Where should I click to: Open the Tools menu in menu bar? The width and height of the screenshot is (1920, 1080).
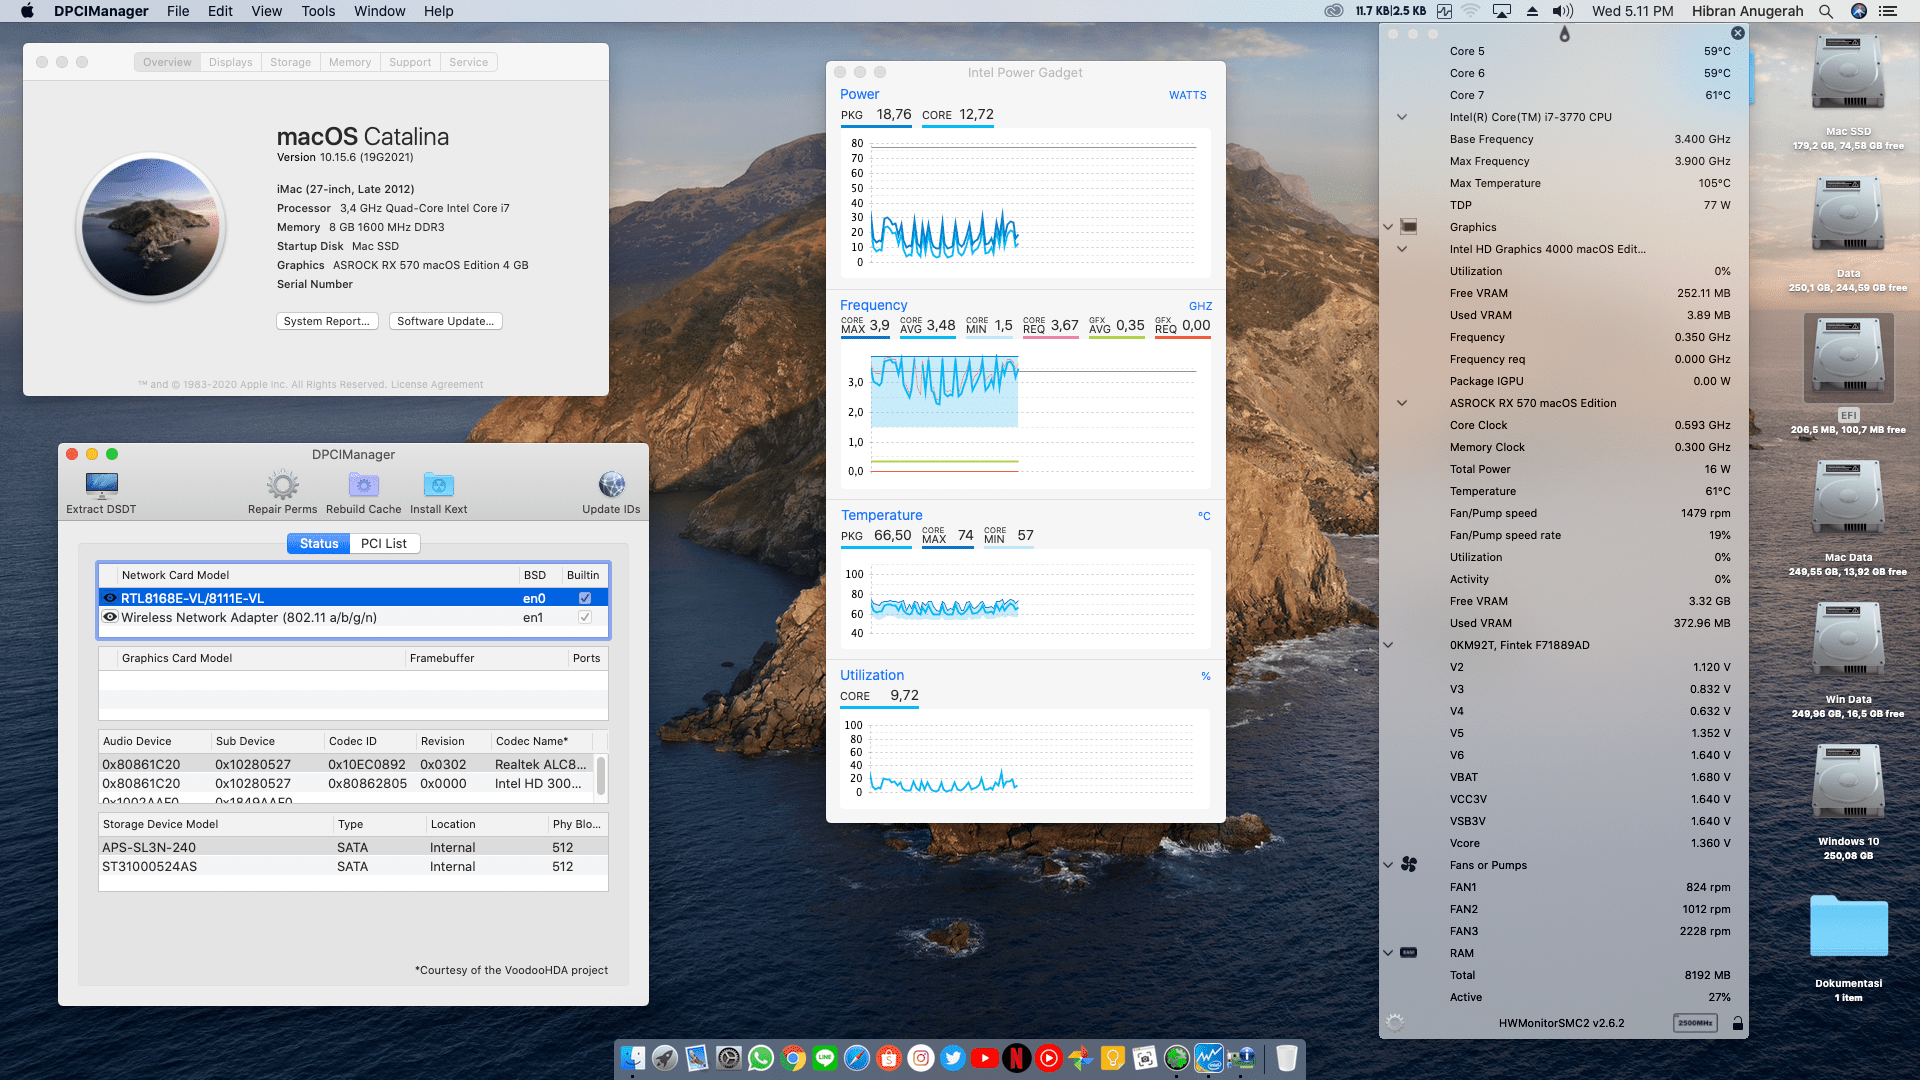point(318,11)
